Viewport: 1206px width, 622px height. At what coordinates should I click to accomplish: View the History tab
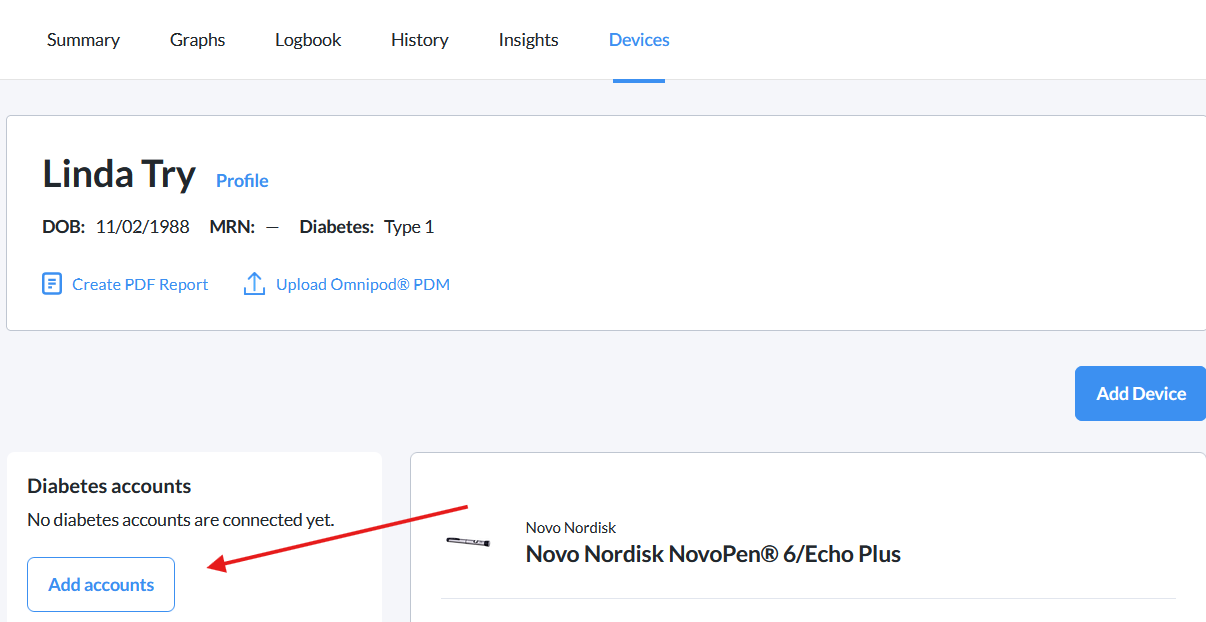(420, 40)
